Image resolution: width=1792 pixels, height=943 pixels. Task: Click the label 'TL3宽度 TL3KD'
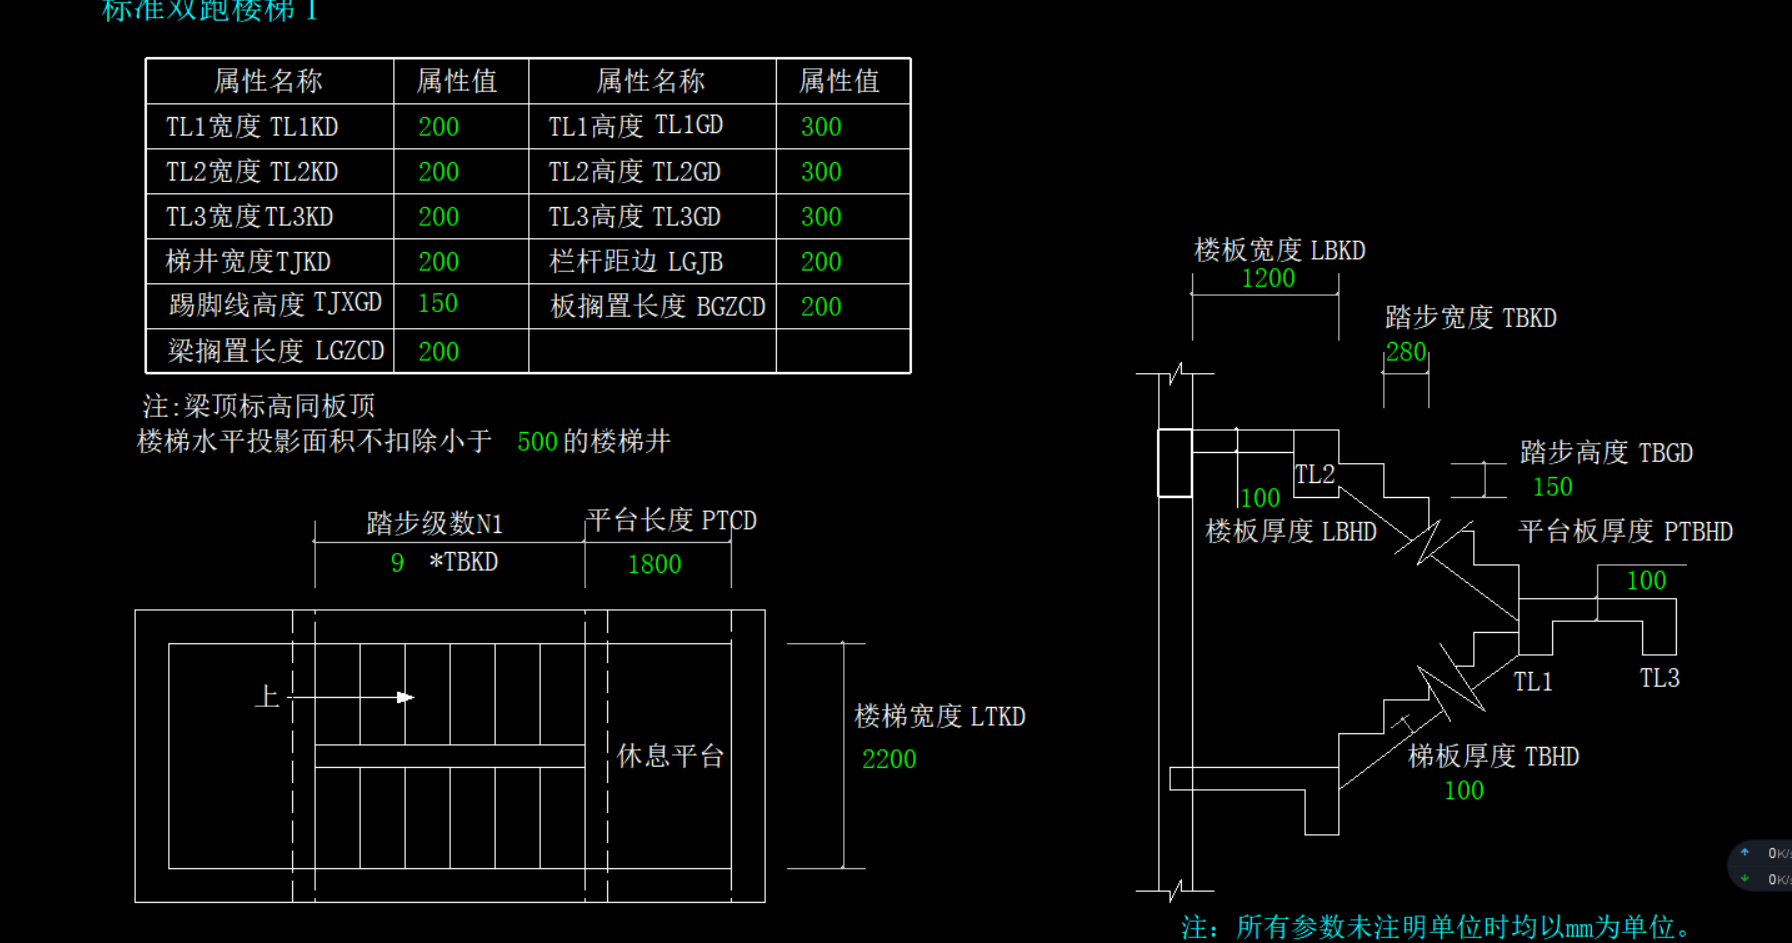point(249,217)
